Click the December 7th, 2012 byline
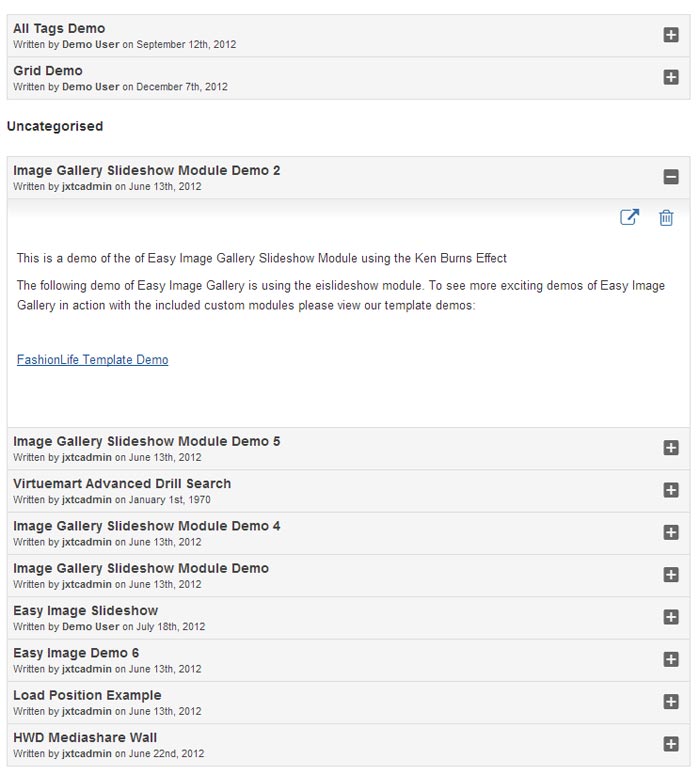 (121, 87)
